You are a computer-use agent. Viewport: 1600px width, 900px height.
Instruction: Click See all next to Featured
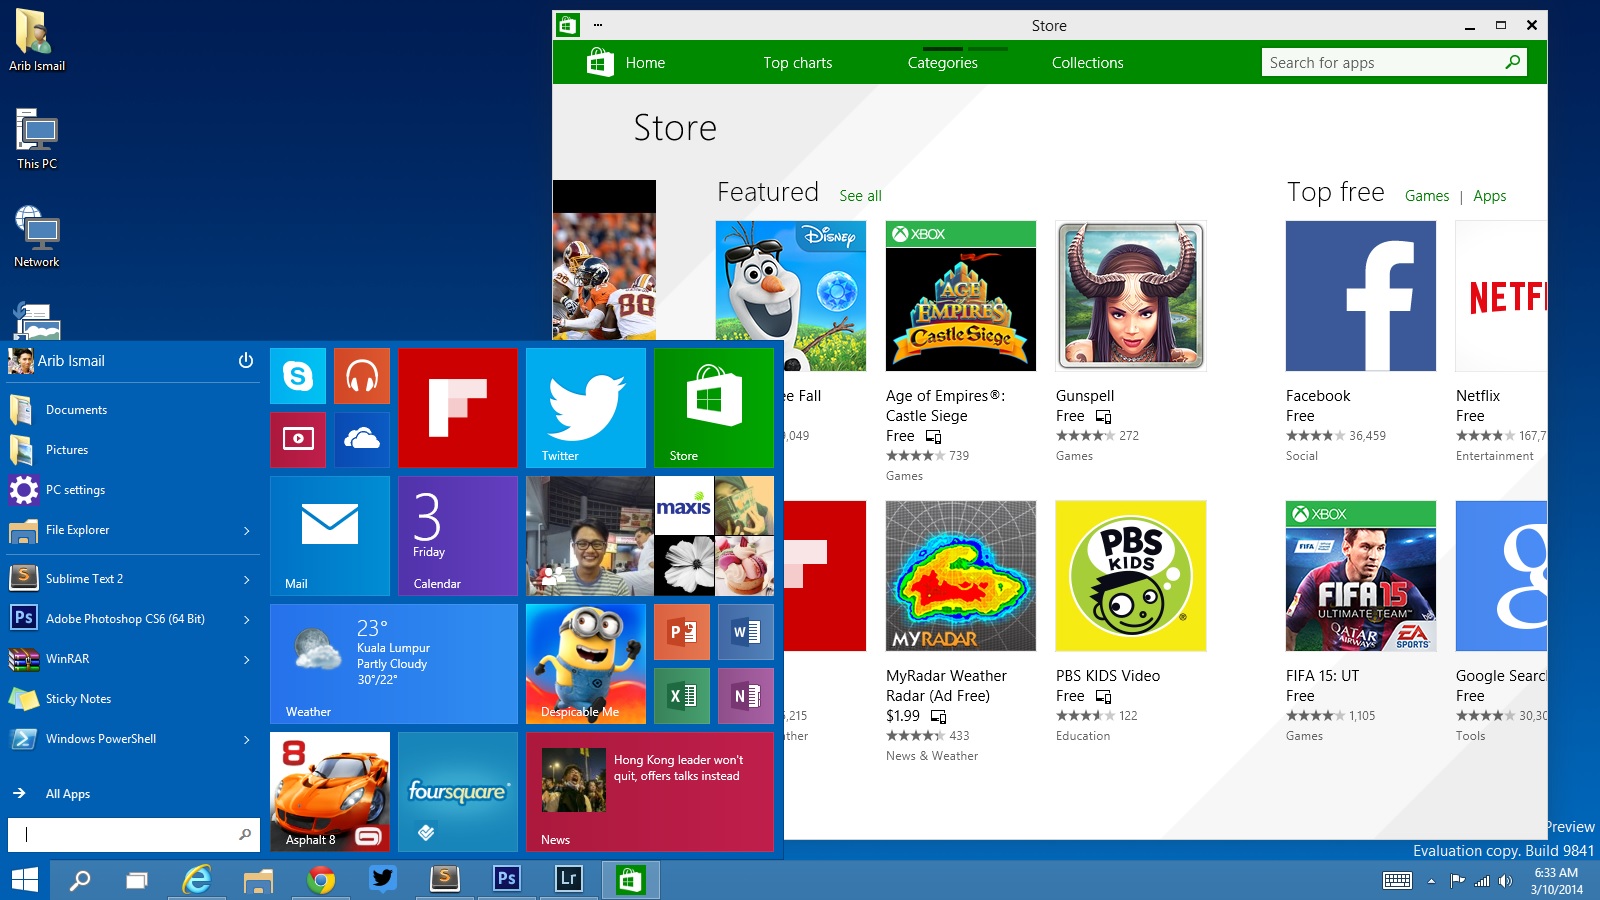click(x=860, y=196)
